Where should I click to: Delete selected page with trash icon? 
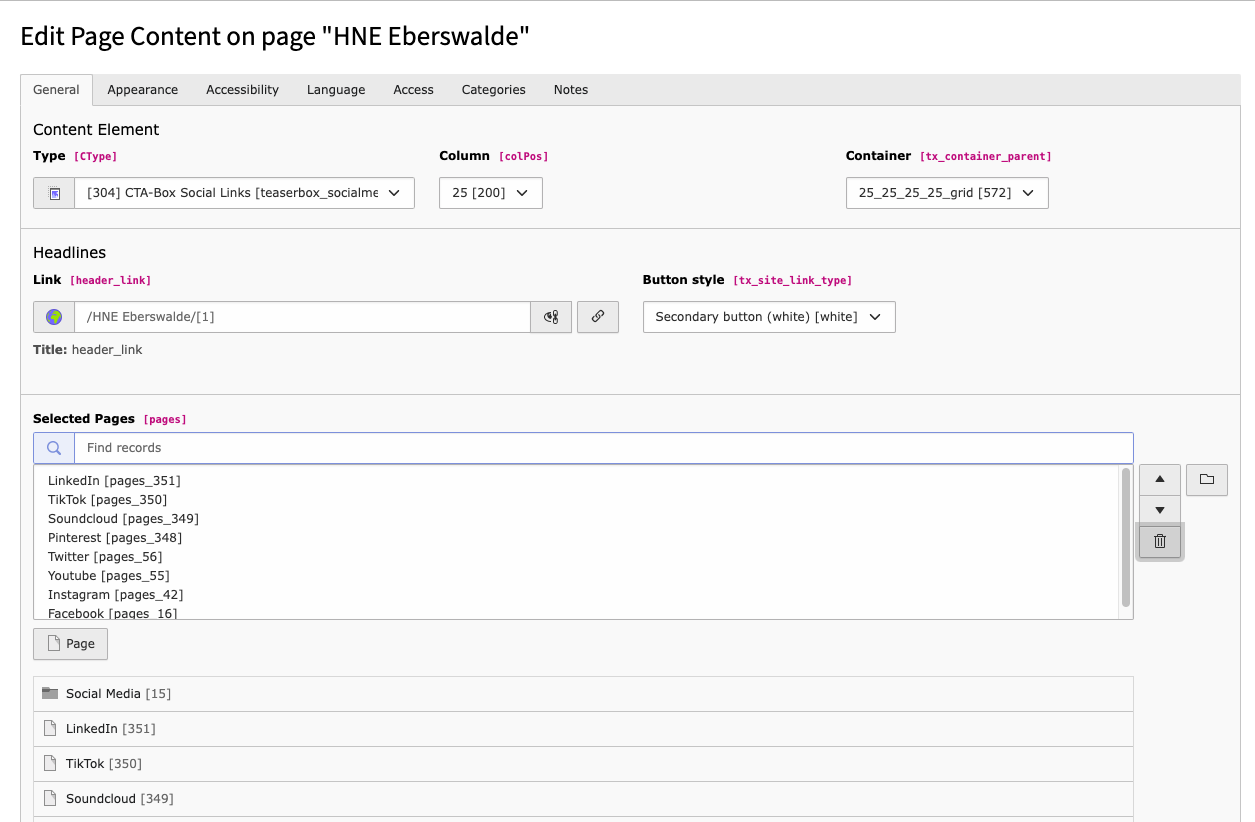pyautogui.click(x=1160, y=542)
